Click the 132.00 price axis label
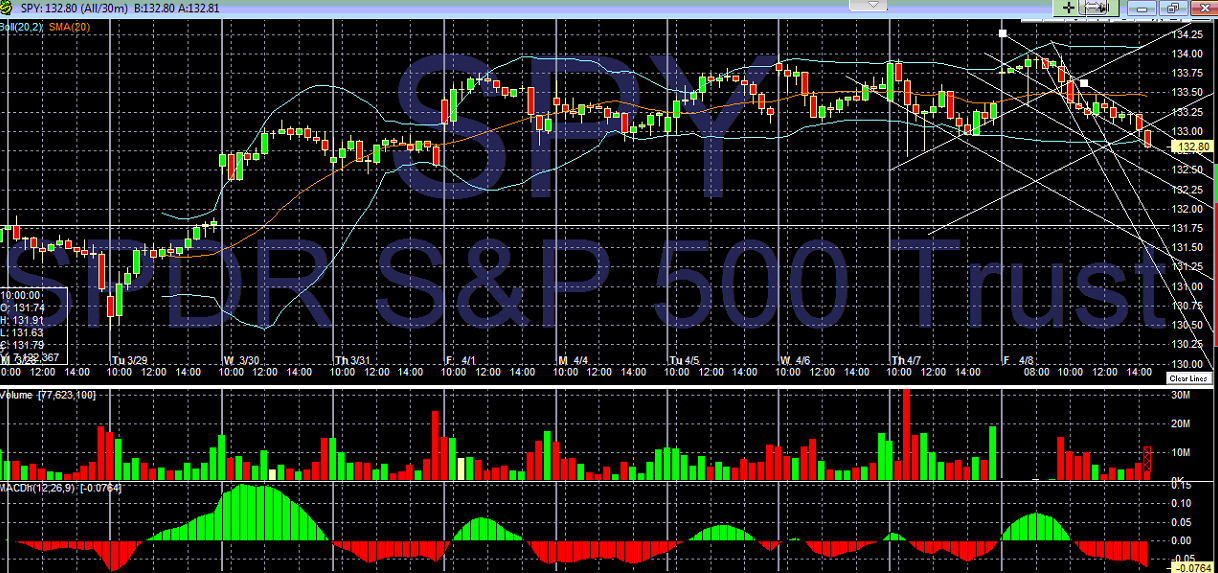Screen dimensions: 1218x573 (1188, 208)
